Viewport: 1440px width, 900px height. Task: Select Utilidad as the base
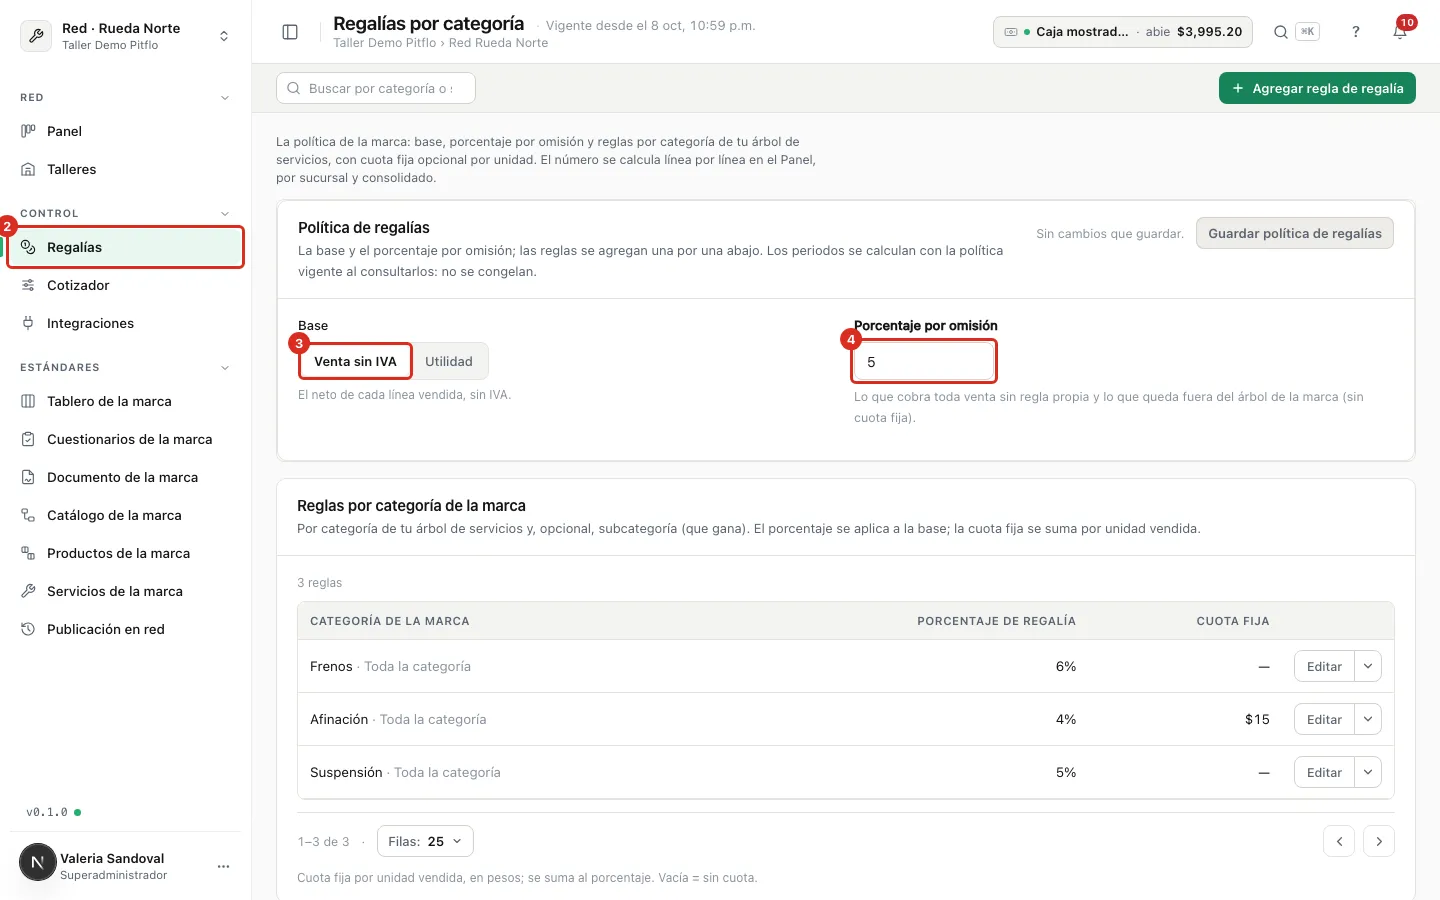[x=449, y=361]
